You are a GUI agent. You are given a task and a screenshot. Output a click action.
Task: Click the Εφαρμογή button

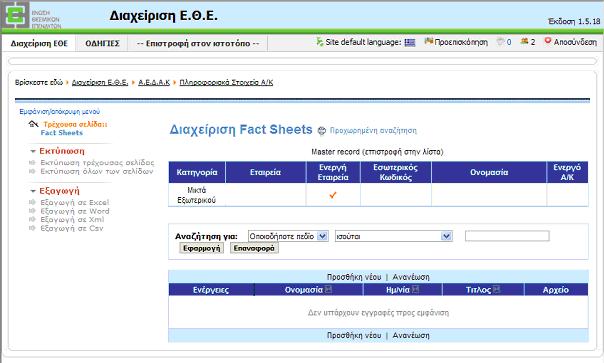[201, 248]
